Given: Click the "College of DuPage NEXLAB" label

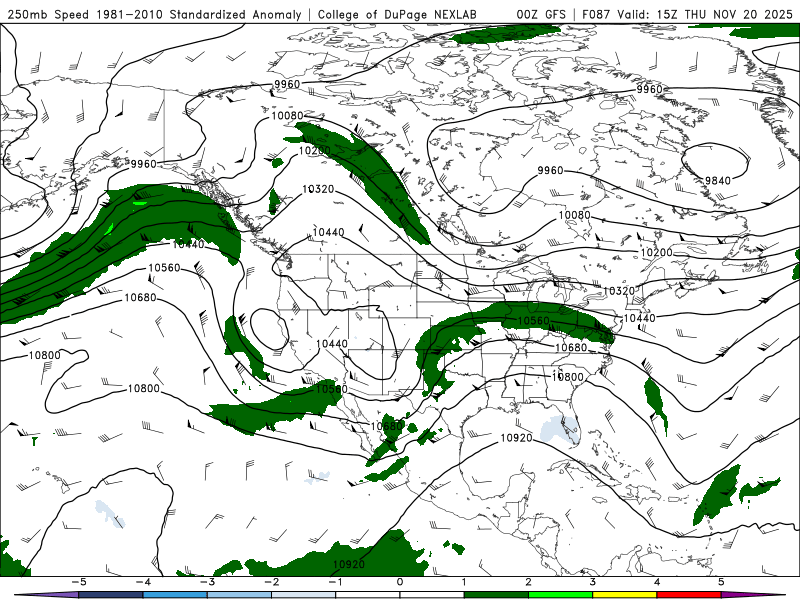Looking at the screenshot, I should pyautogui.click(x=397, y=15).
